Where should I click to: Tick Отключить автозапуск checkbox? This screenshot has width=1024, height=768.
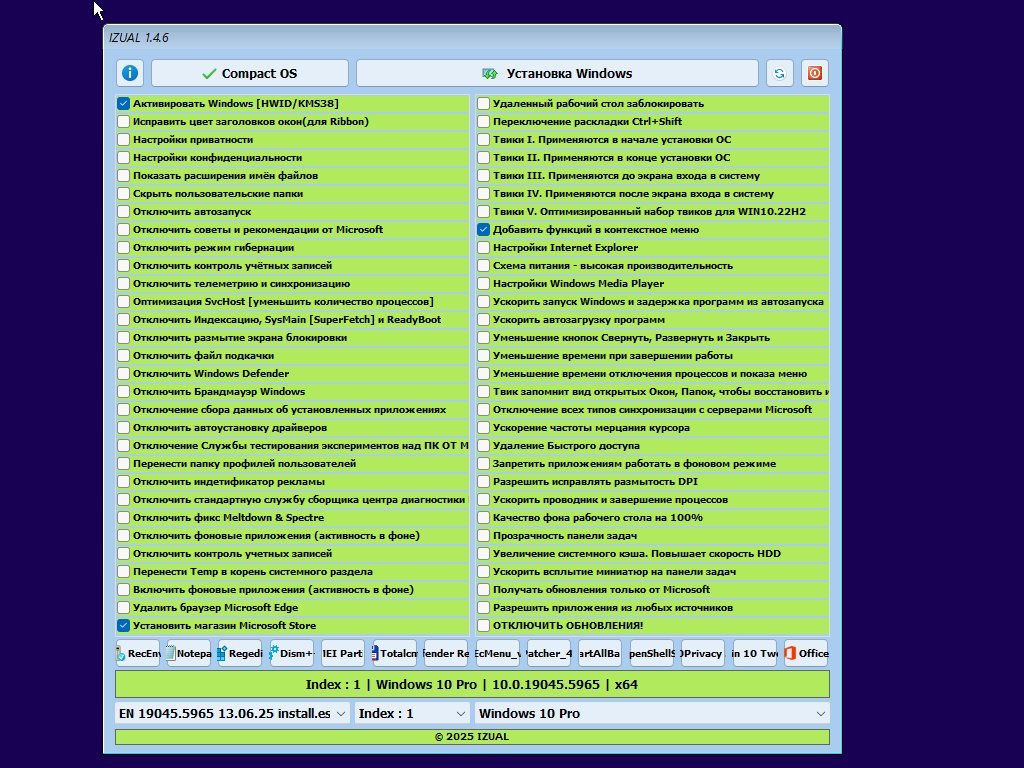point(123,212)
